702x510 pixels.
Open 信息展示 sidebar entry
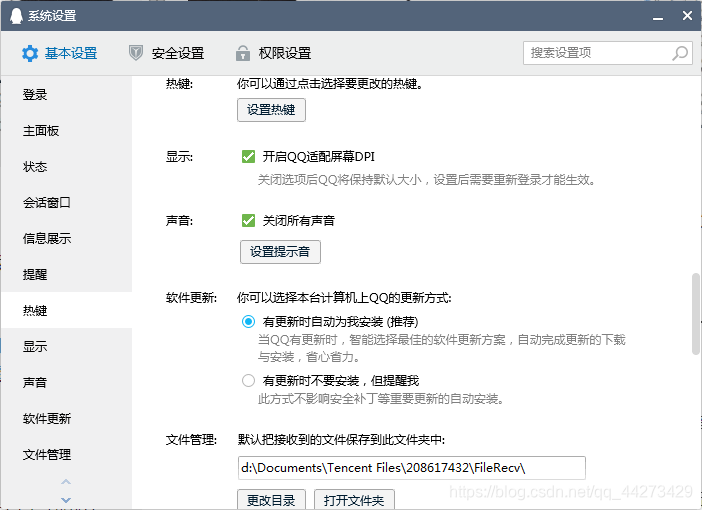click(67, 239)
